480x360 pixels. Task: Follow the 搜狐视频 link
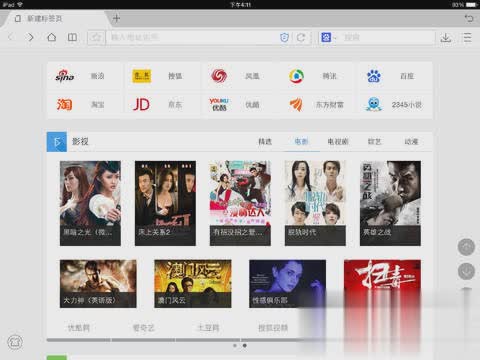tap(273, 328)
